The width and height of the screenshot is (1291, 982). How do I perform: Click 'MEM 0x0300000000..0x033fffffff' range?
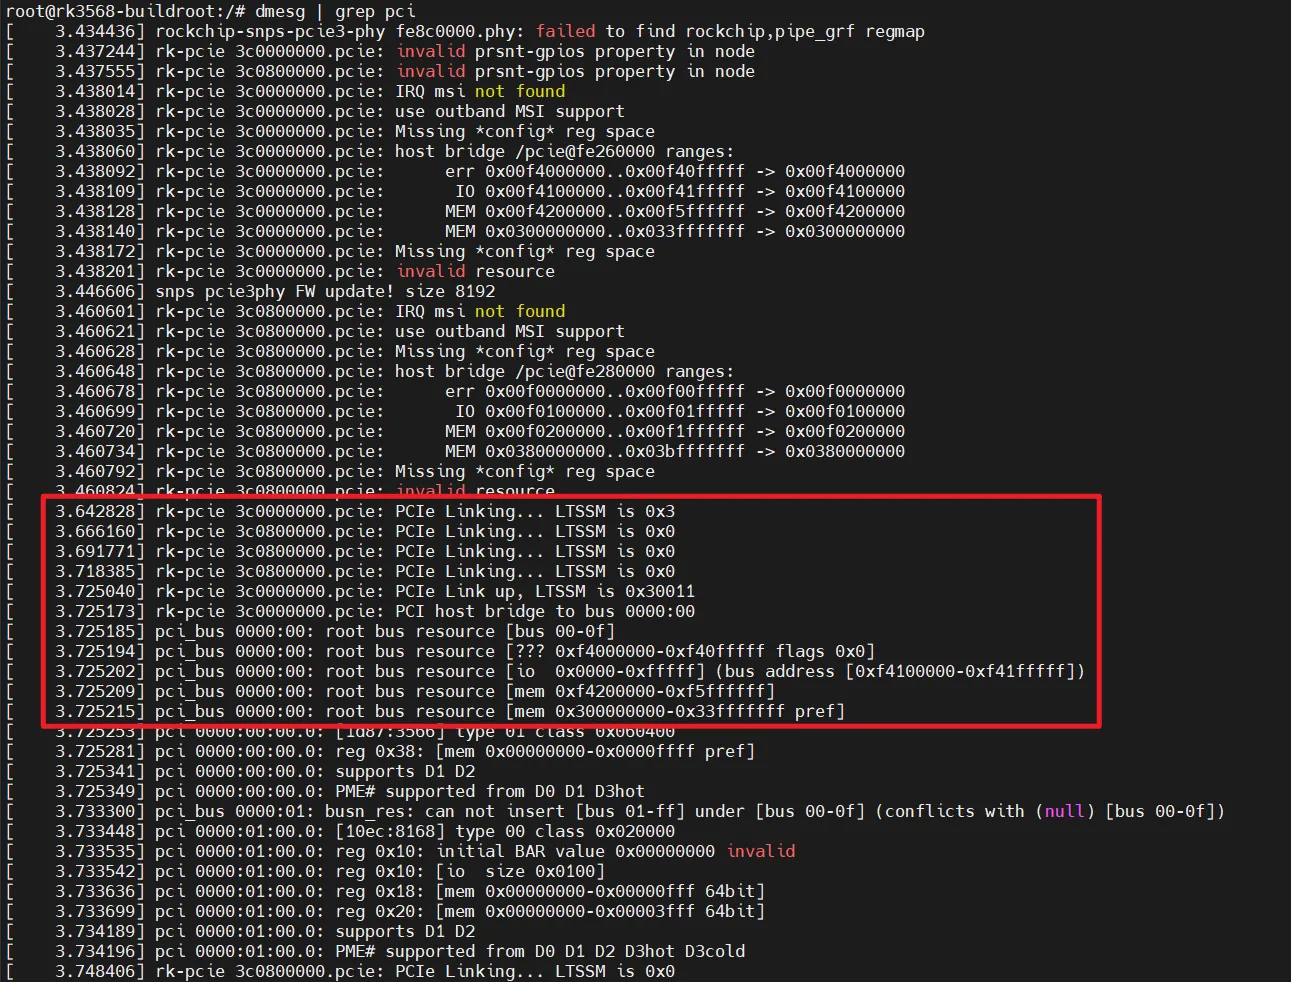tap(595, 231)
